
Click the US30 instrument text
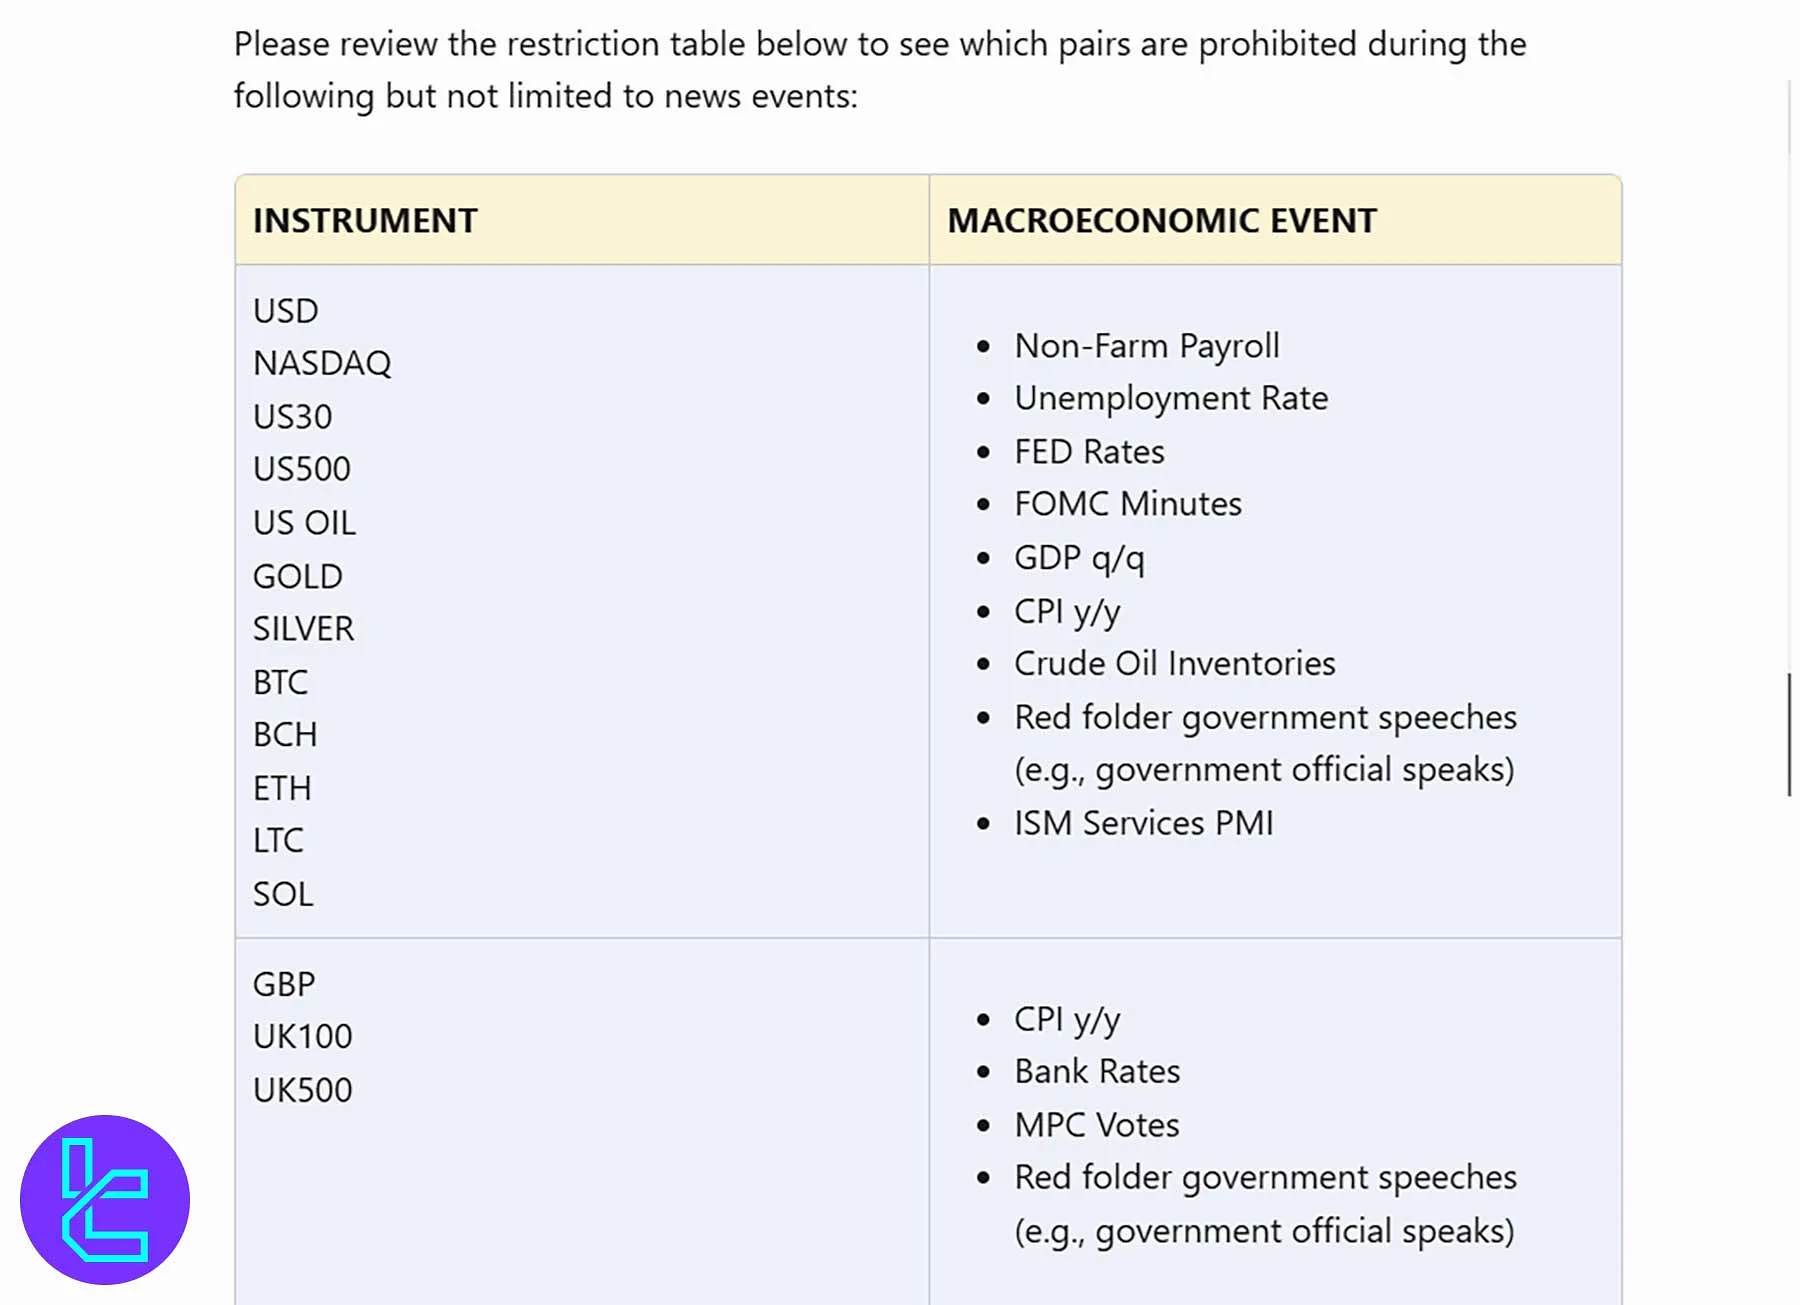(292, 416)
